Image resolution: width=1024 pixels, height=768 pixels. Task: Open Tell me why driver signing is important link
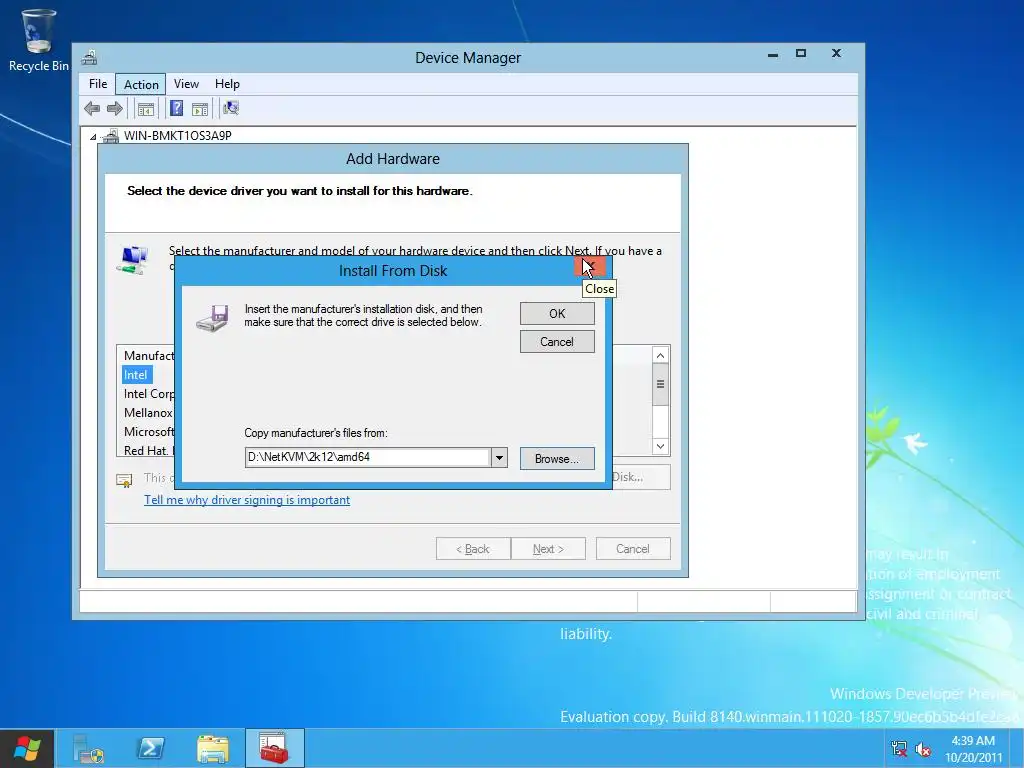click(x=247, y=500)
